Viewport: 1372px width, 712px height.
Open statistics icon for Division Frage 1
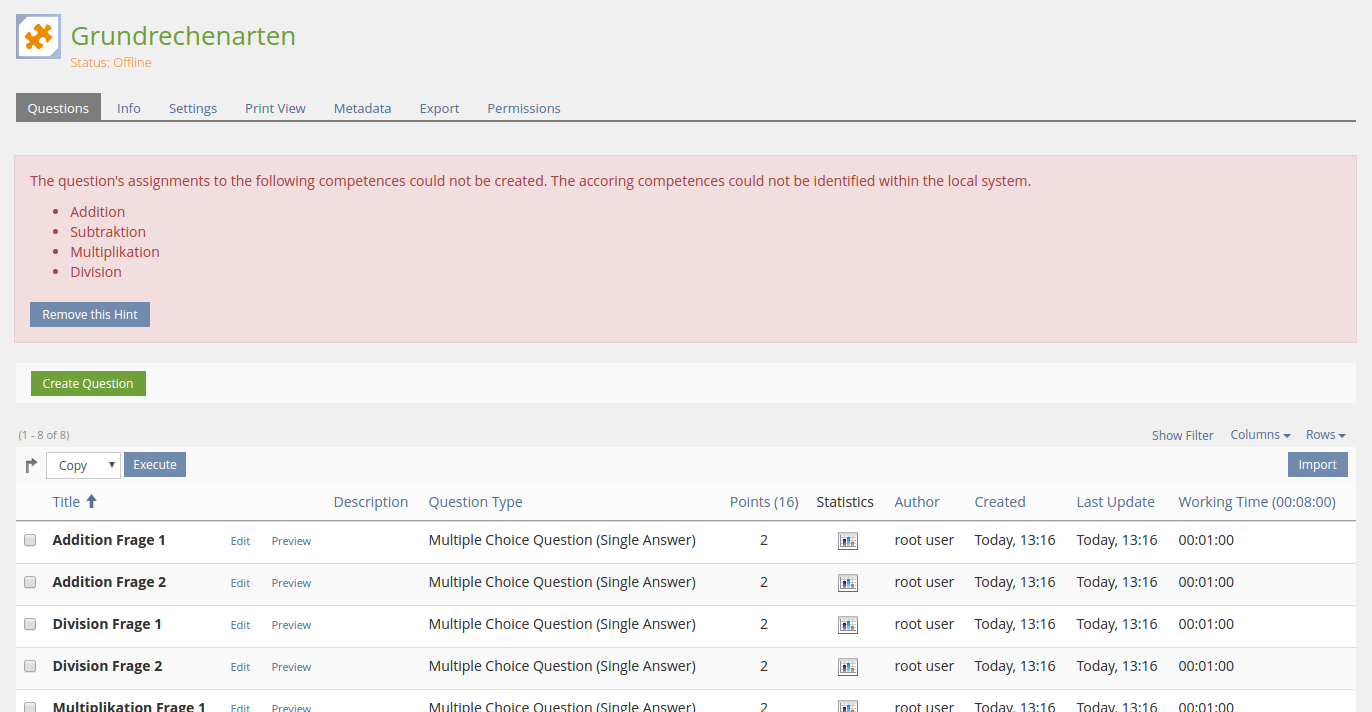tap(847, 625)
